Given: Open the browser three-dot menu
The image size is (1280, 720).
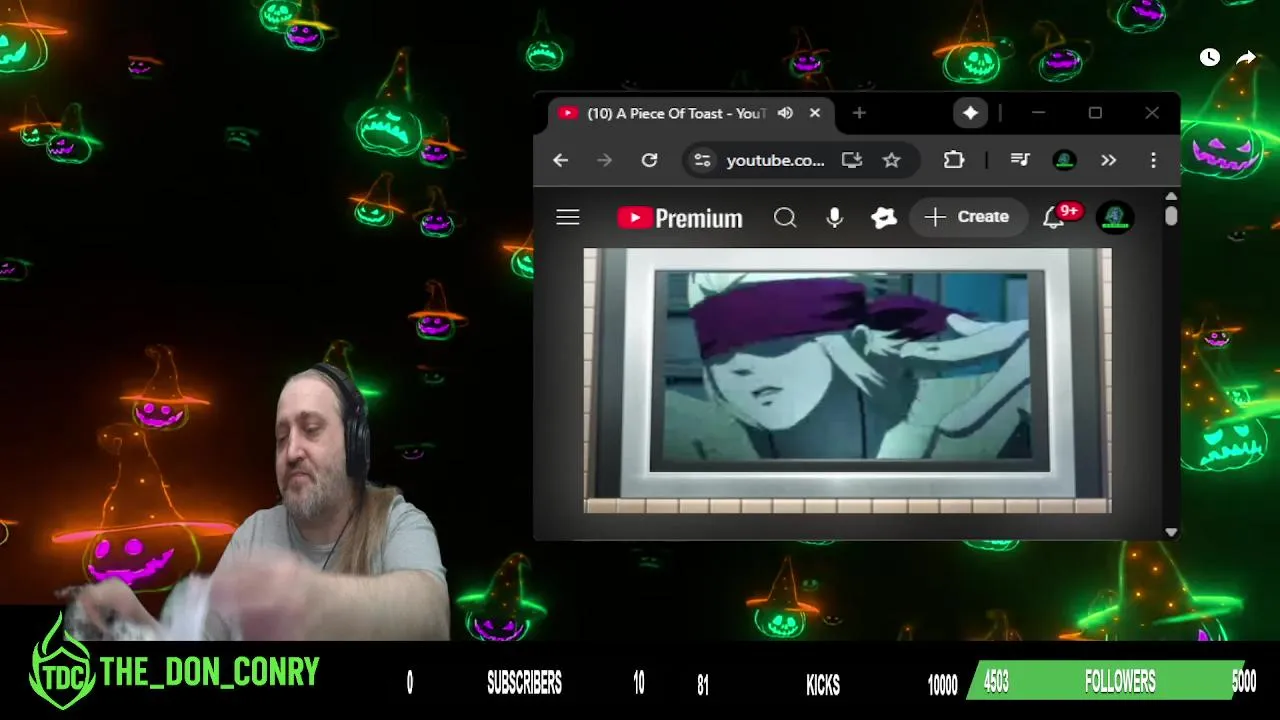Looking at the screenshot, I should click(1153, 160).
